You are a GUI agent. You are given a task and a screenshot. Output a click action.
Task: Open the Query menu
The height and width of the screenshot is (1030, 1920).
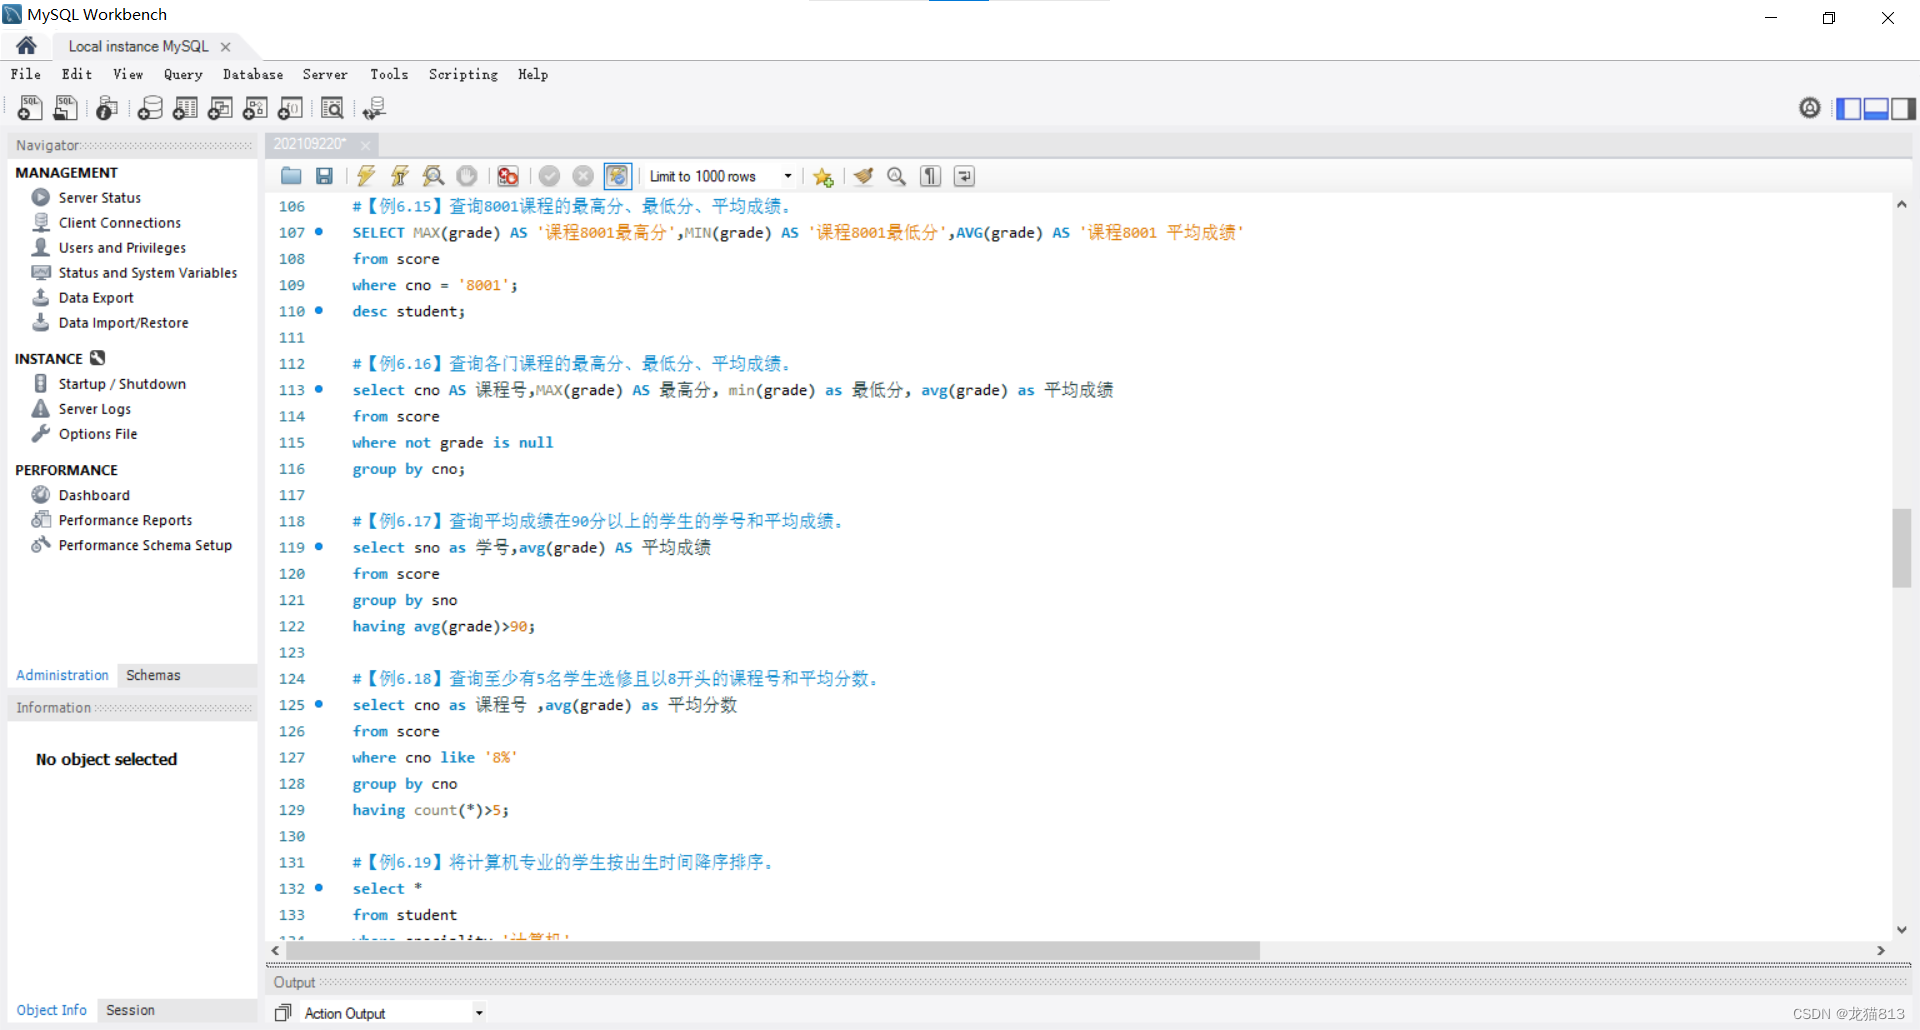(x=183, y=74)
